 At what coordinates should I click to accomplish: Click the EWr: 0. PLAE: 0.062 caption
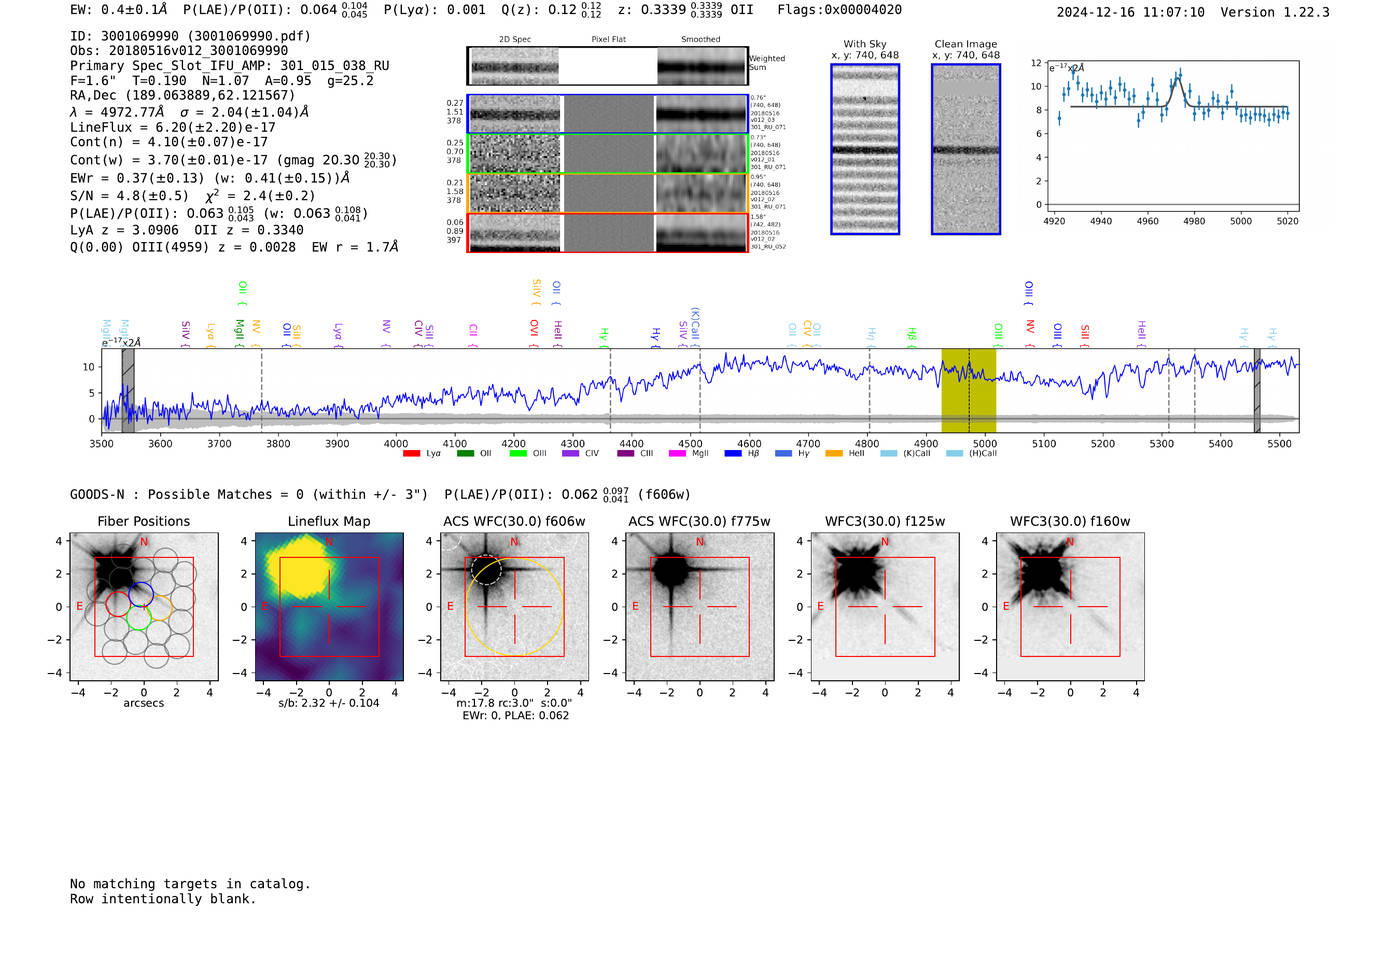[515, 716]
